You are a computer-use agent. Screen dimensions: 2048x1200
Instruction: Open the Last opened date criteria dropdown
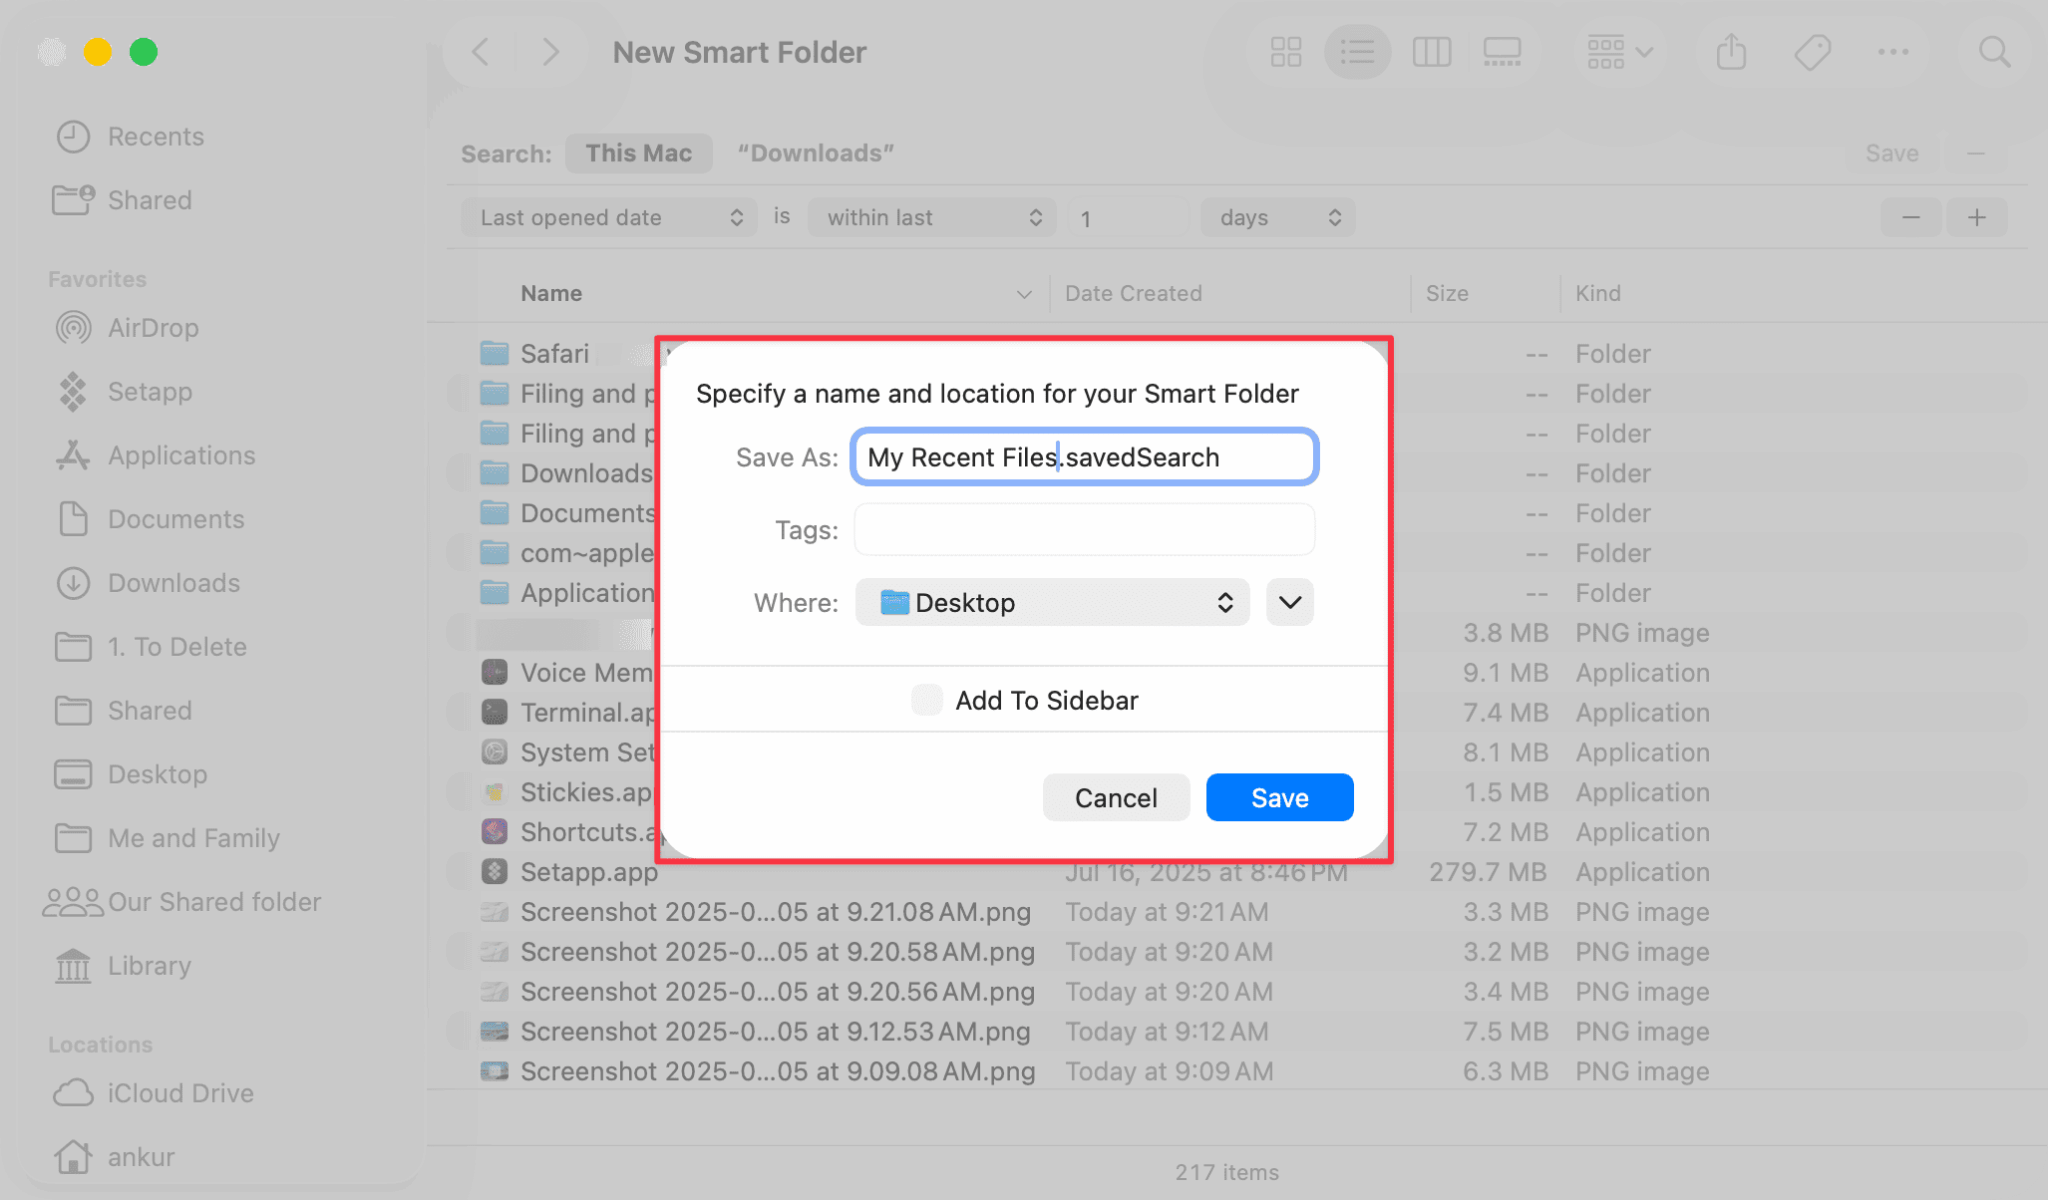pyautogui.click(x=610, y=217)
